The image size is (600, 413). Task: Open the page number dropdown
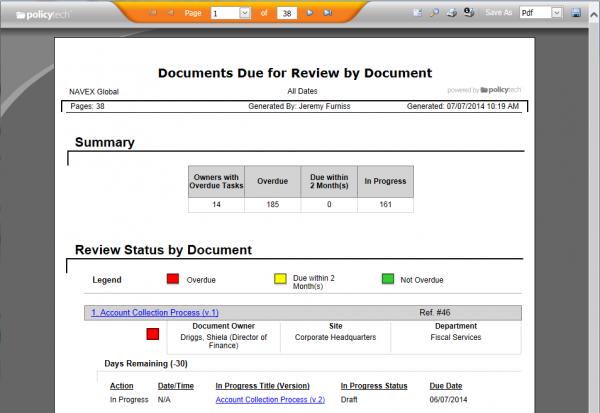click(x=245, y=13)
